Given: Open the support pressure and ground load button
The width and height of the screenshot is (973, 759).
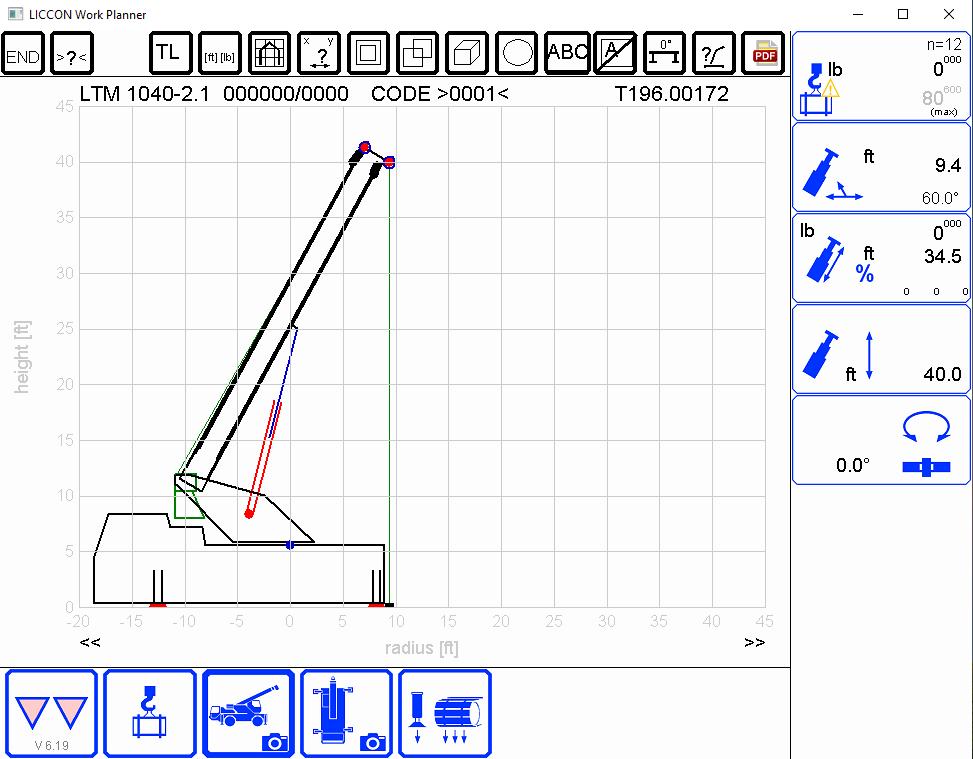Looking at the screenshot, I should pos(445,714).
